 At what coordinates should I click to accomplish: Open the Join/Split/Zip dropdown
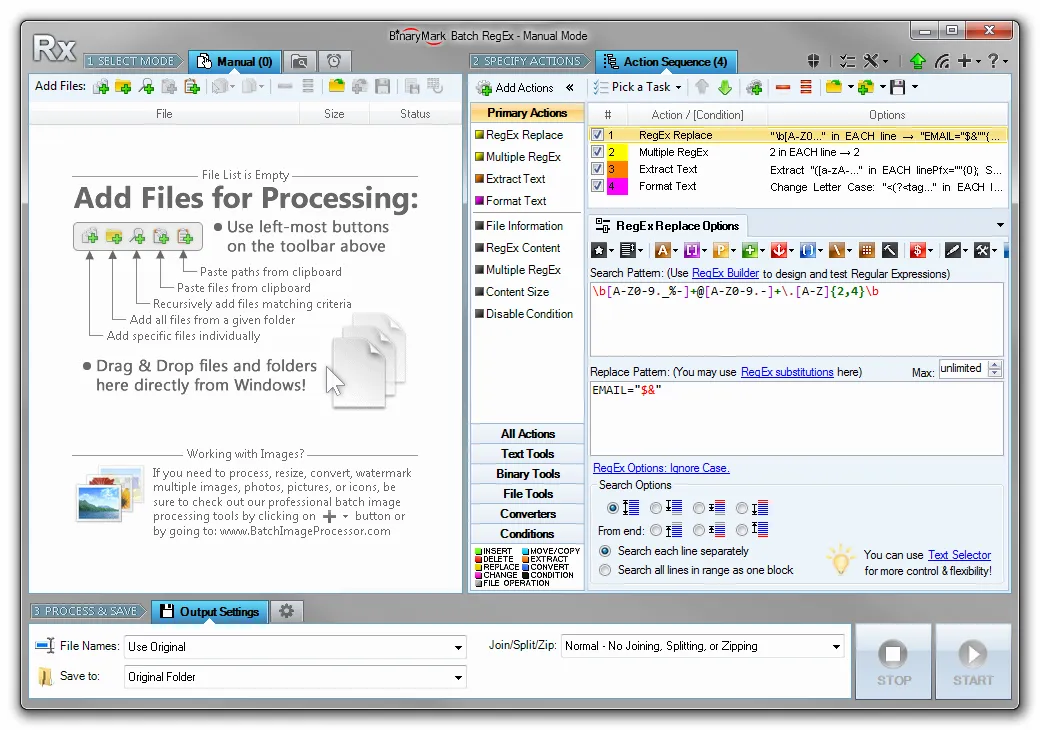click(836, 645)
